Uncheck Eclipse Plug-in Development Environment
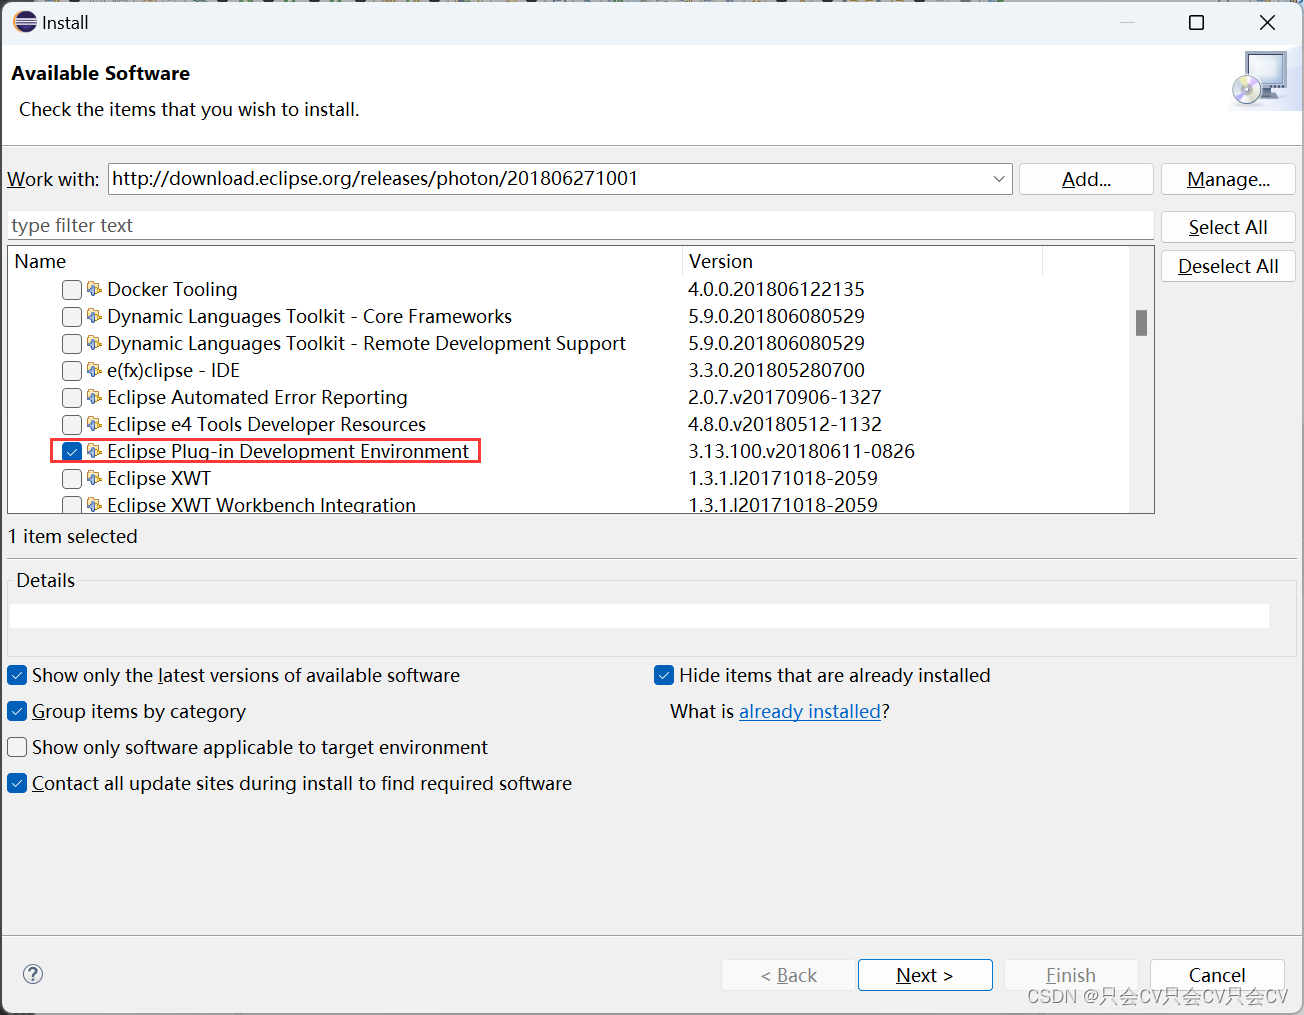Viewport: 1304px width, 1015px height. 71,451
